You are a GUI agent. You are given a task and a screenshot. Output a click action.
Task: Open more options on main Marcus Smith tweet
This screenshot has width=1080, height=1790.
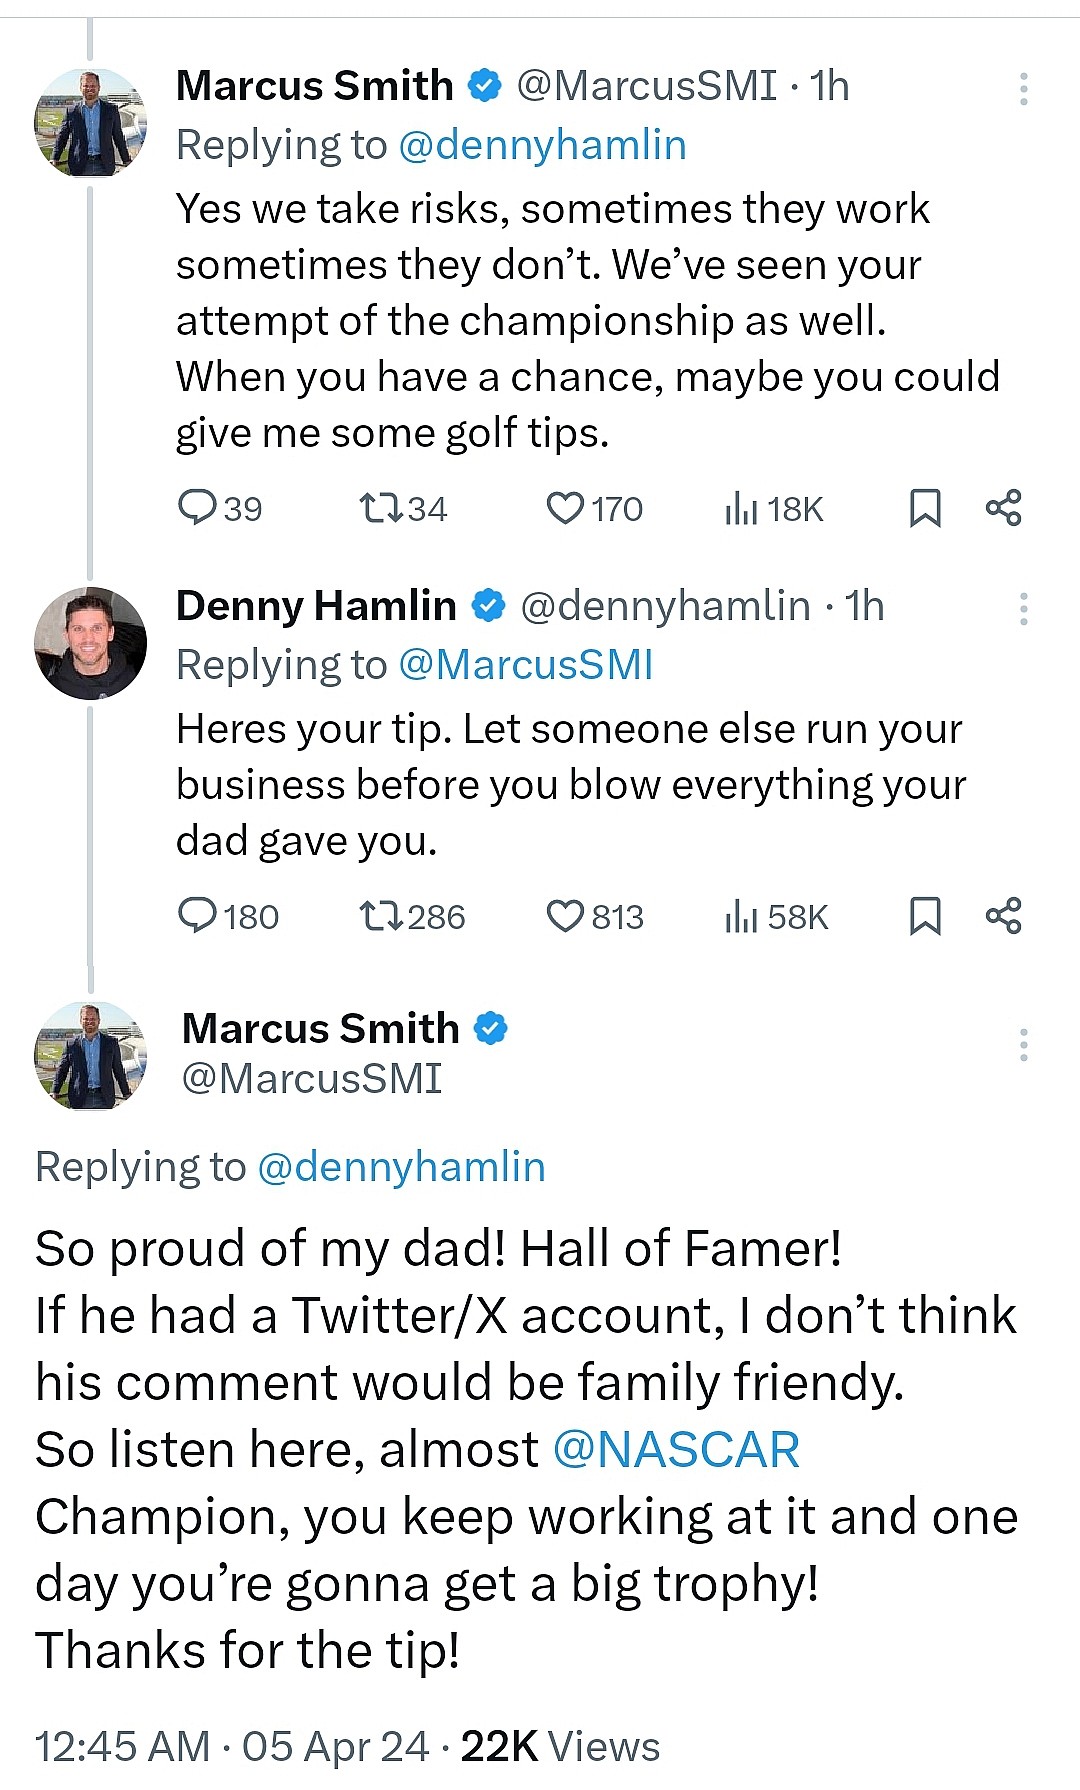(1023, 1044)
